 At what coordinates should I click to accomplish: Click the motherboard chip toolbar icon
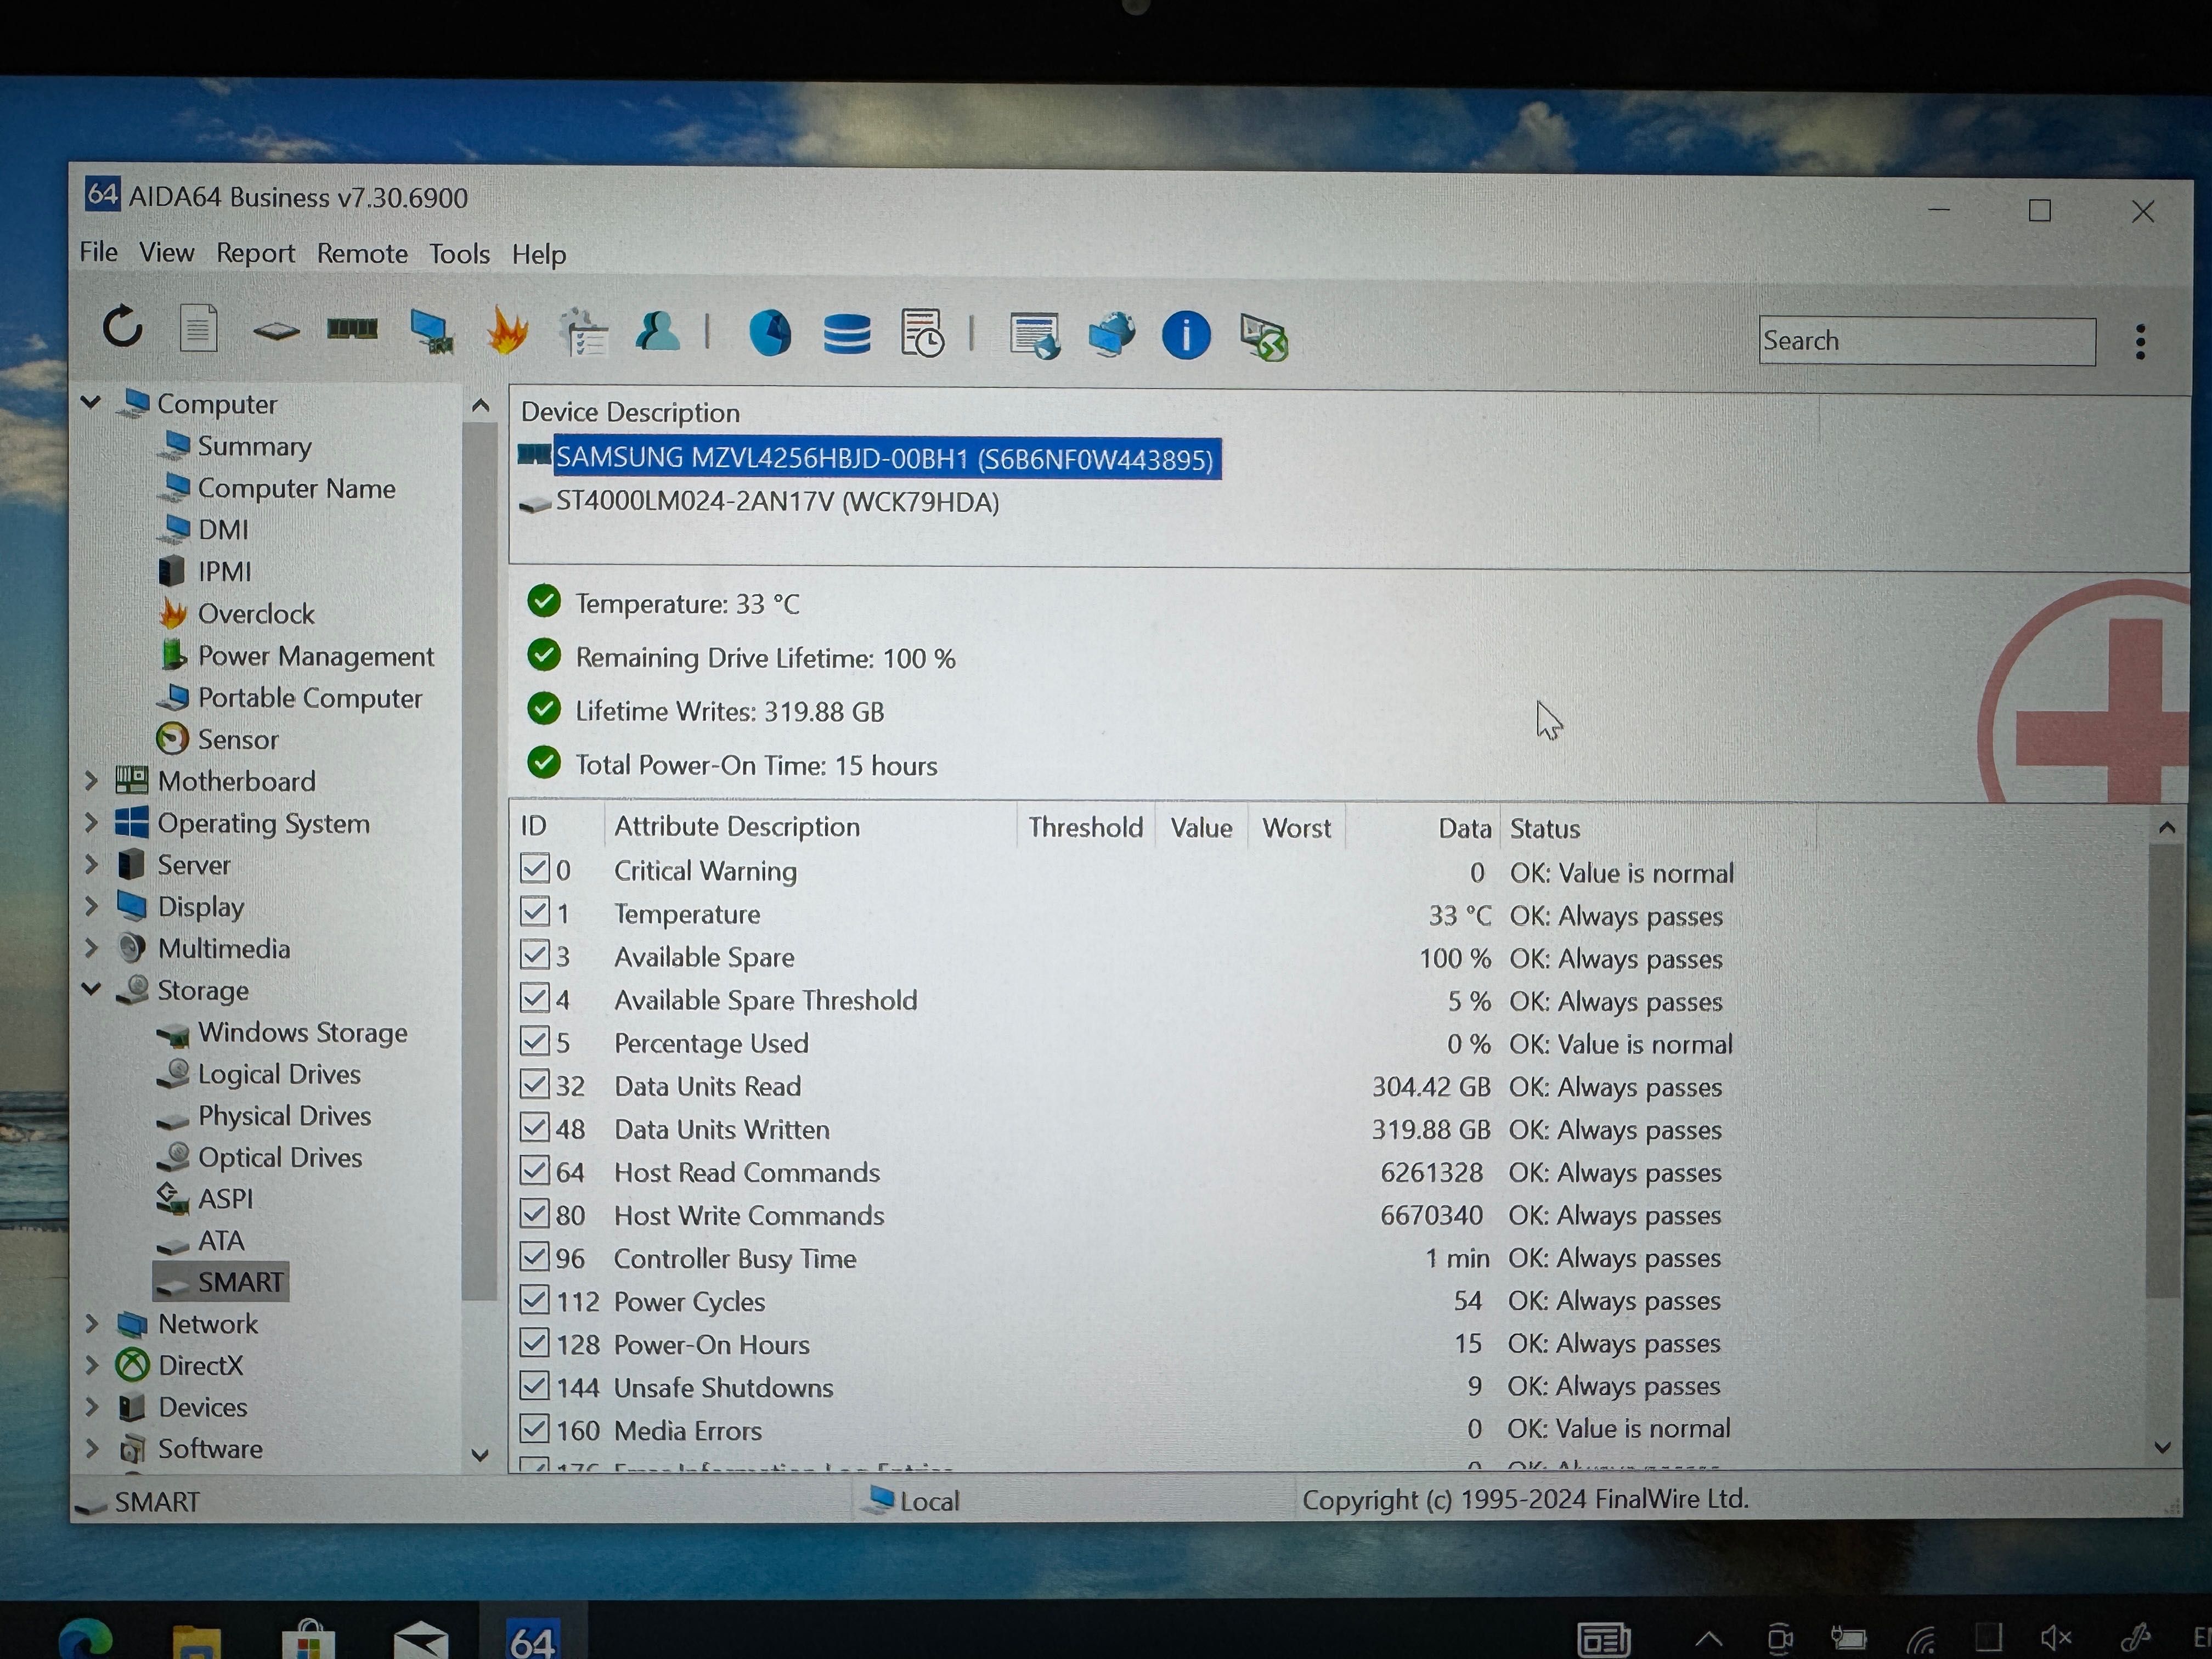276,330
